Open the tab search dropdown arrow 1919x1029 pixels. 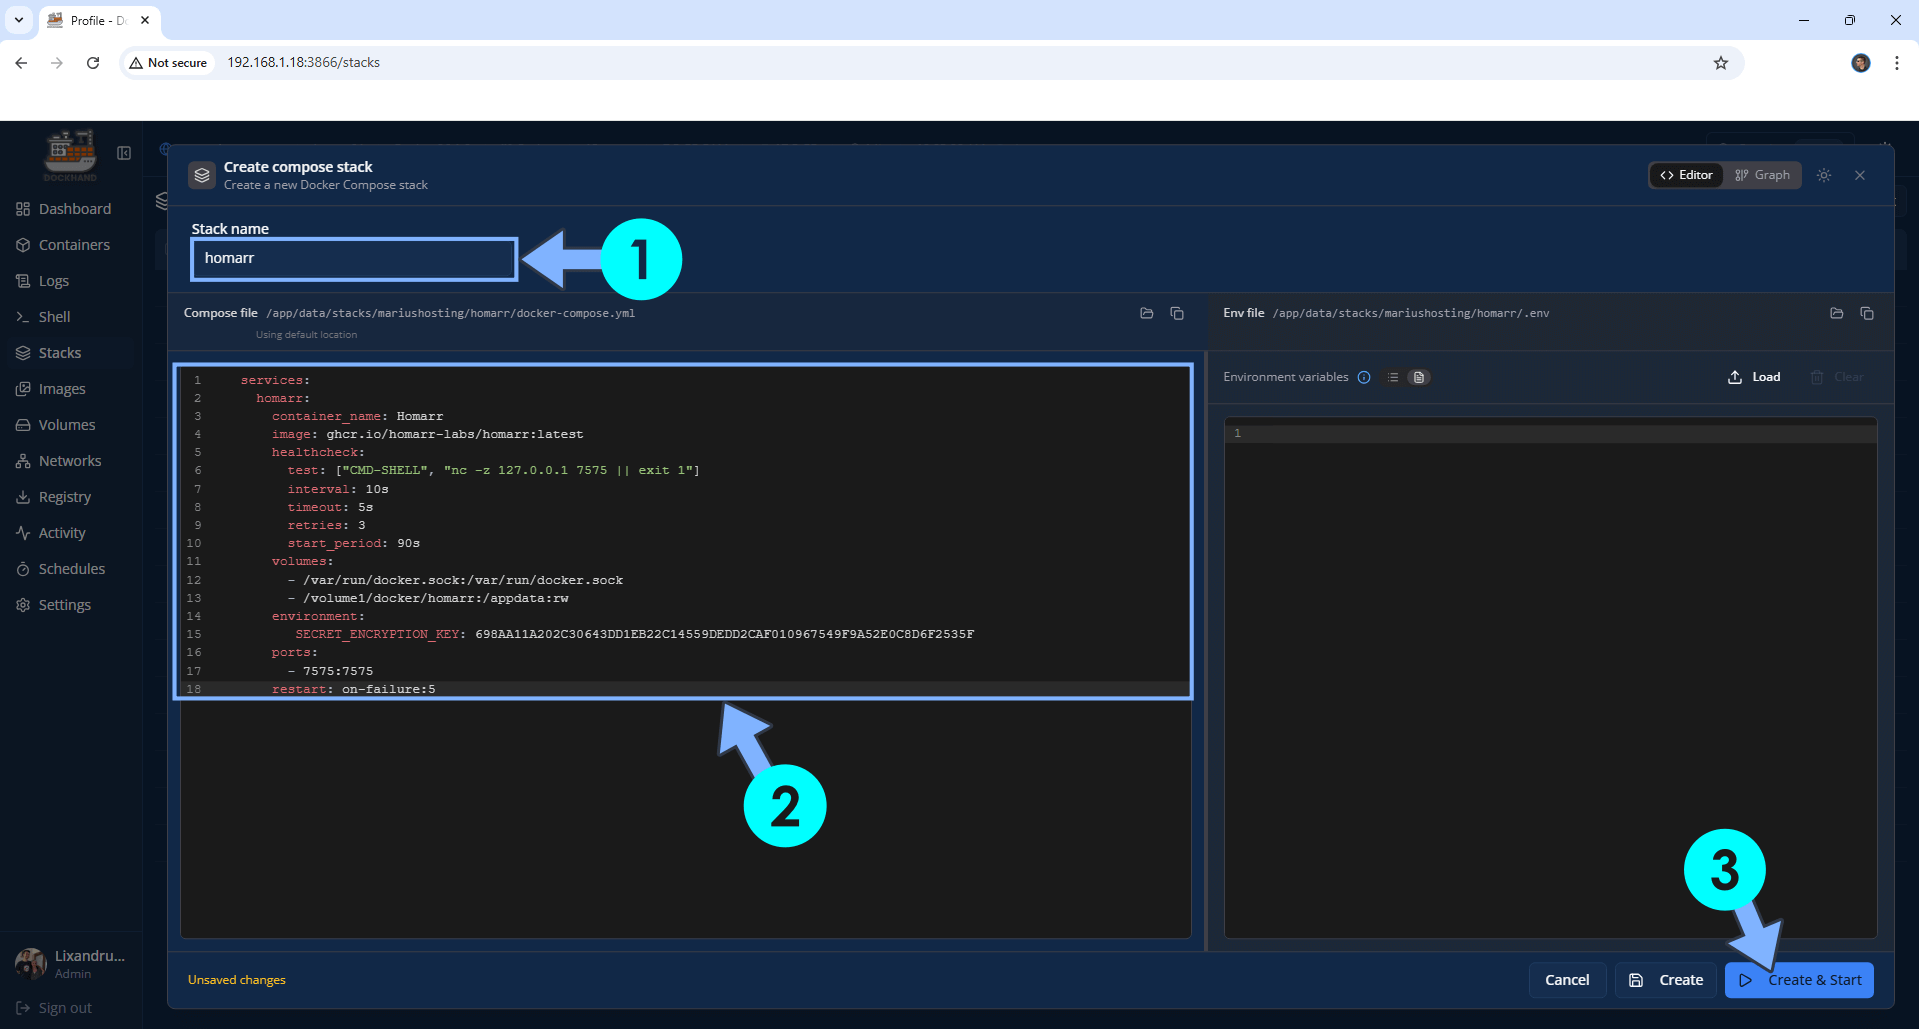pyautogui.click(x=19, y=20)
